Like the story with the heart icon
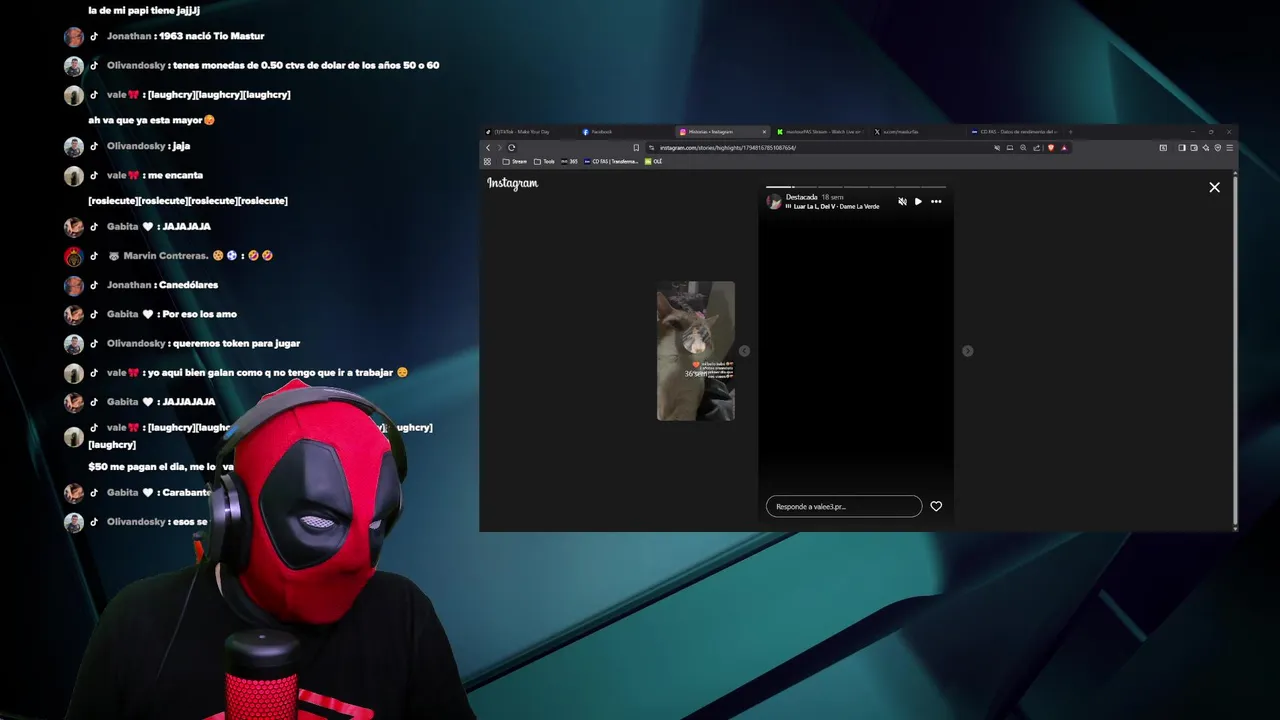Viewport: 1280px width, 720px height. (x=936, y=506)
